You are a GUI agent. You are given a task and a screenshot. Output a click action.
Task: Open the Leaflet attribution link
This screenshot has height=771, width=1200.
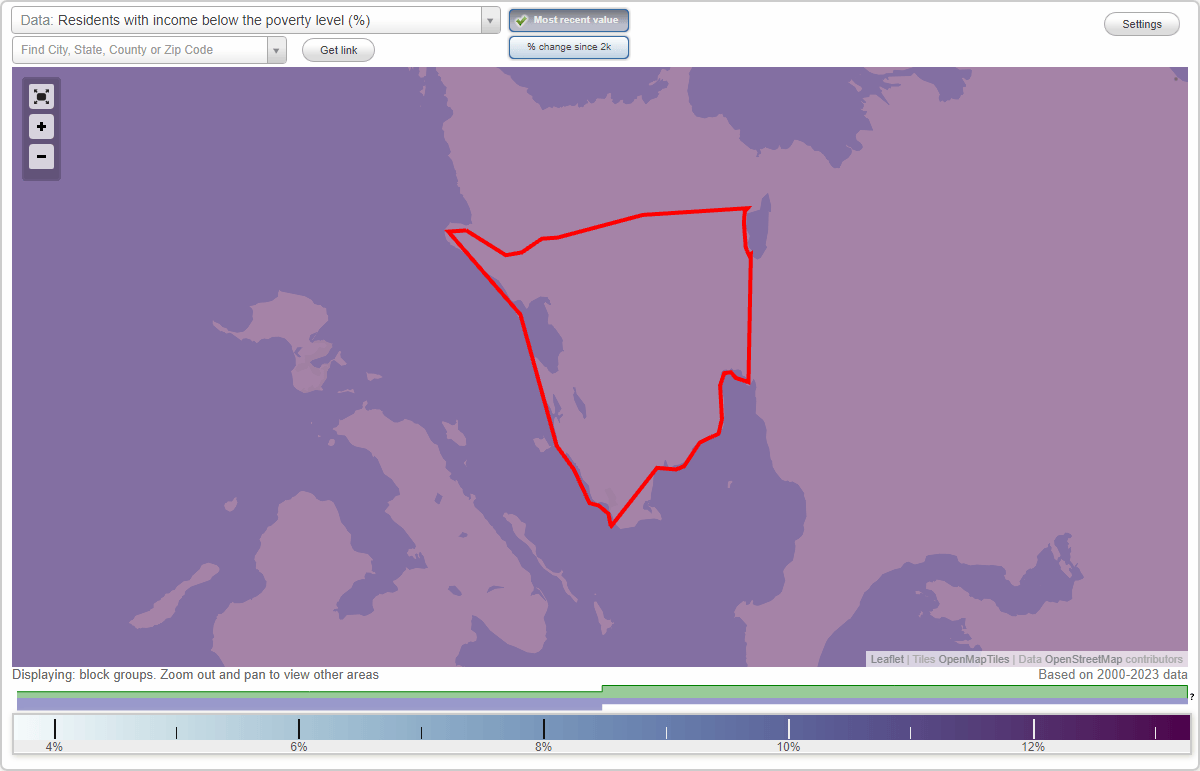pos(887,659)
